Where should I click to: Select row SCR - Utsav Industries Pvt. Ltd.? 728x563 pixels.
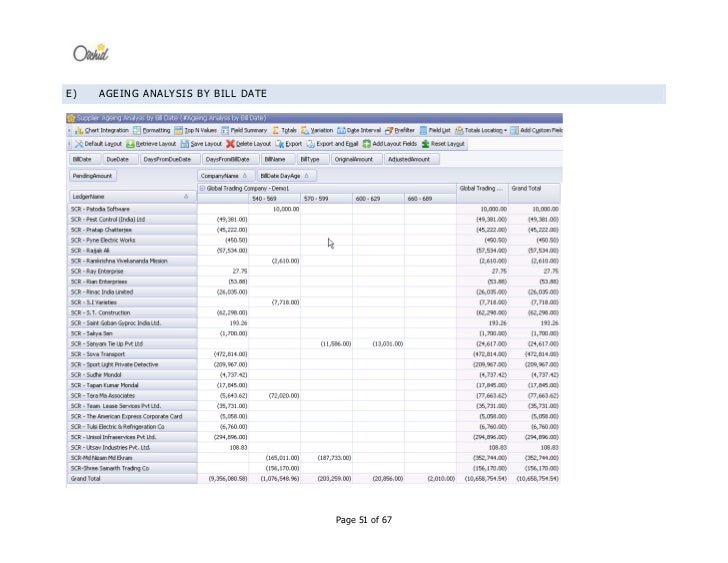point(132,447)
